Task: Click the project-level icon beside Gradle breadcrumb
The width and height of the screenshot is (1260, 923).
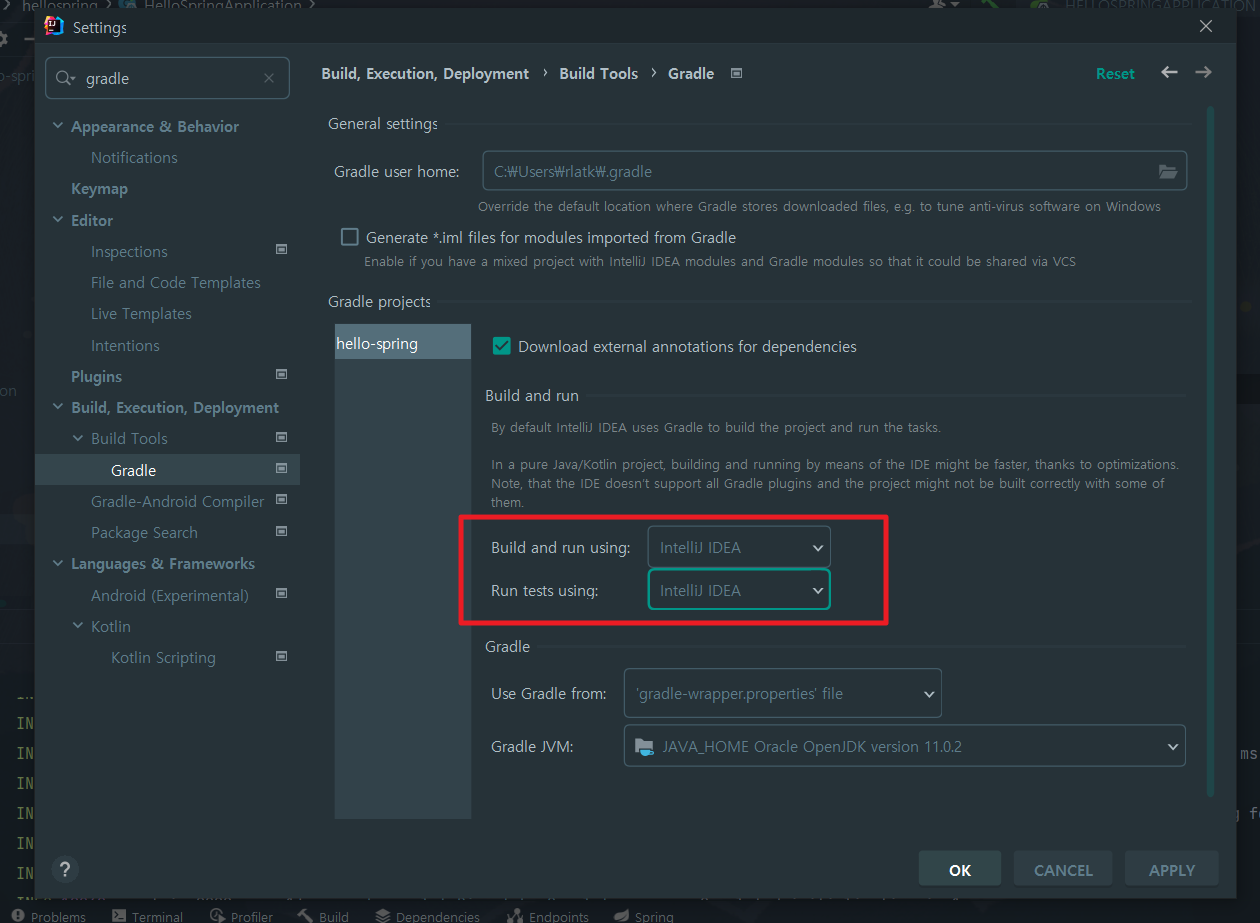Action: pyautogui.click(x=736, y=73)
